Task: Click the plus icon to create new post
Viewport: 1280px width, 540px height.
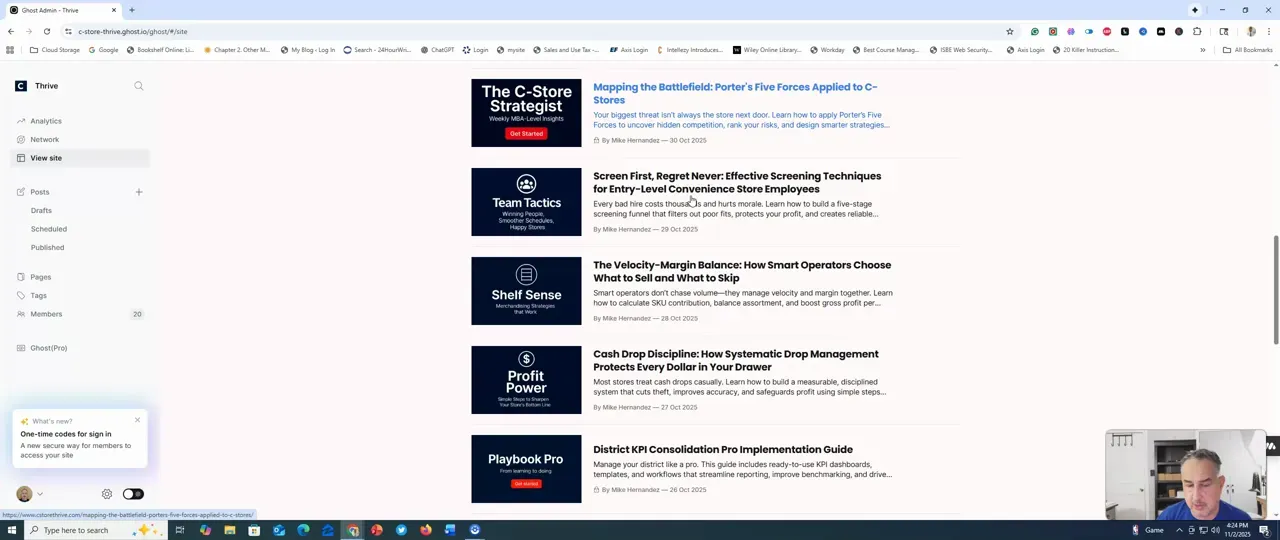Action: [139, 192]
